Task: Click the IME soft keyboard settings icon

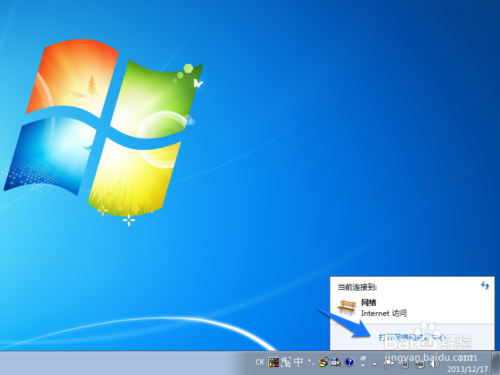Action: pyautogui.click(x=335, y=362)
